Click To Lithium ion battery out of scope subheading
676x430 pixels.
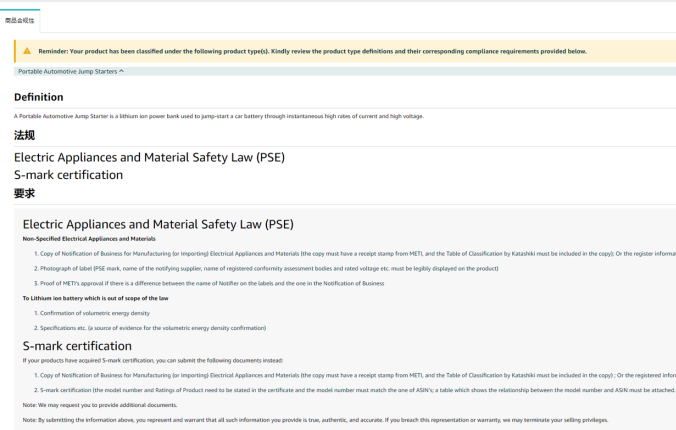(95, 298)
